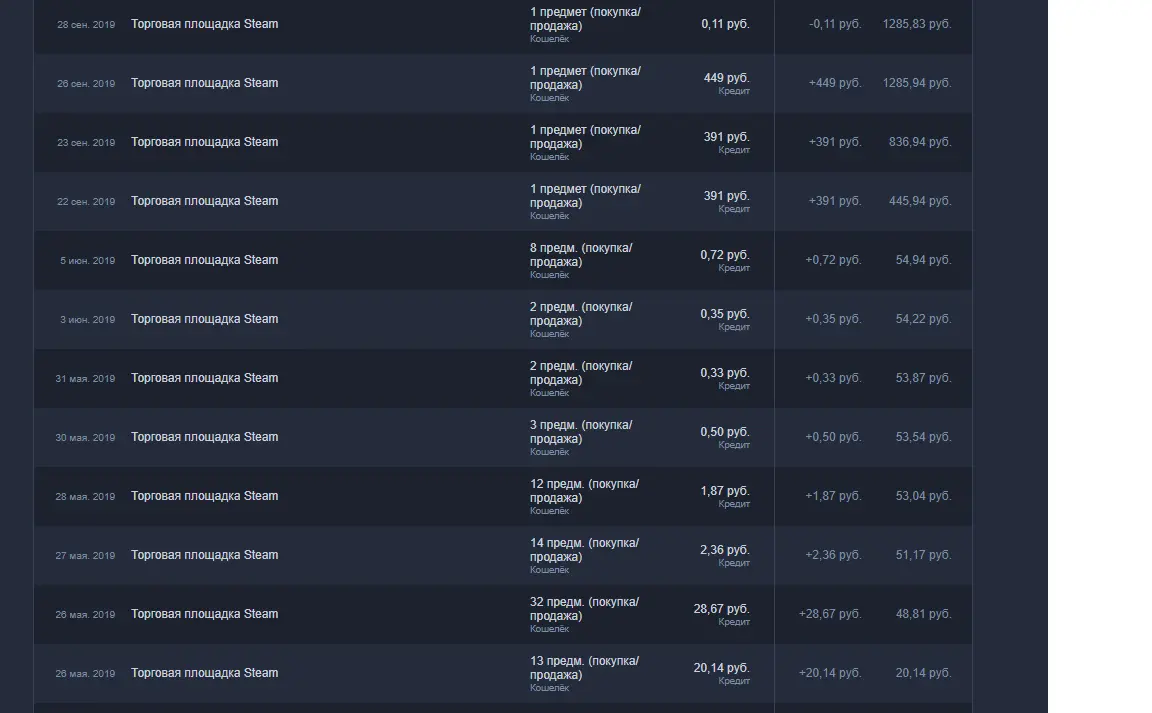Open the 32 предм. (покупка/продажа) entry

pyautogui.click(x=584, y=609)
